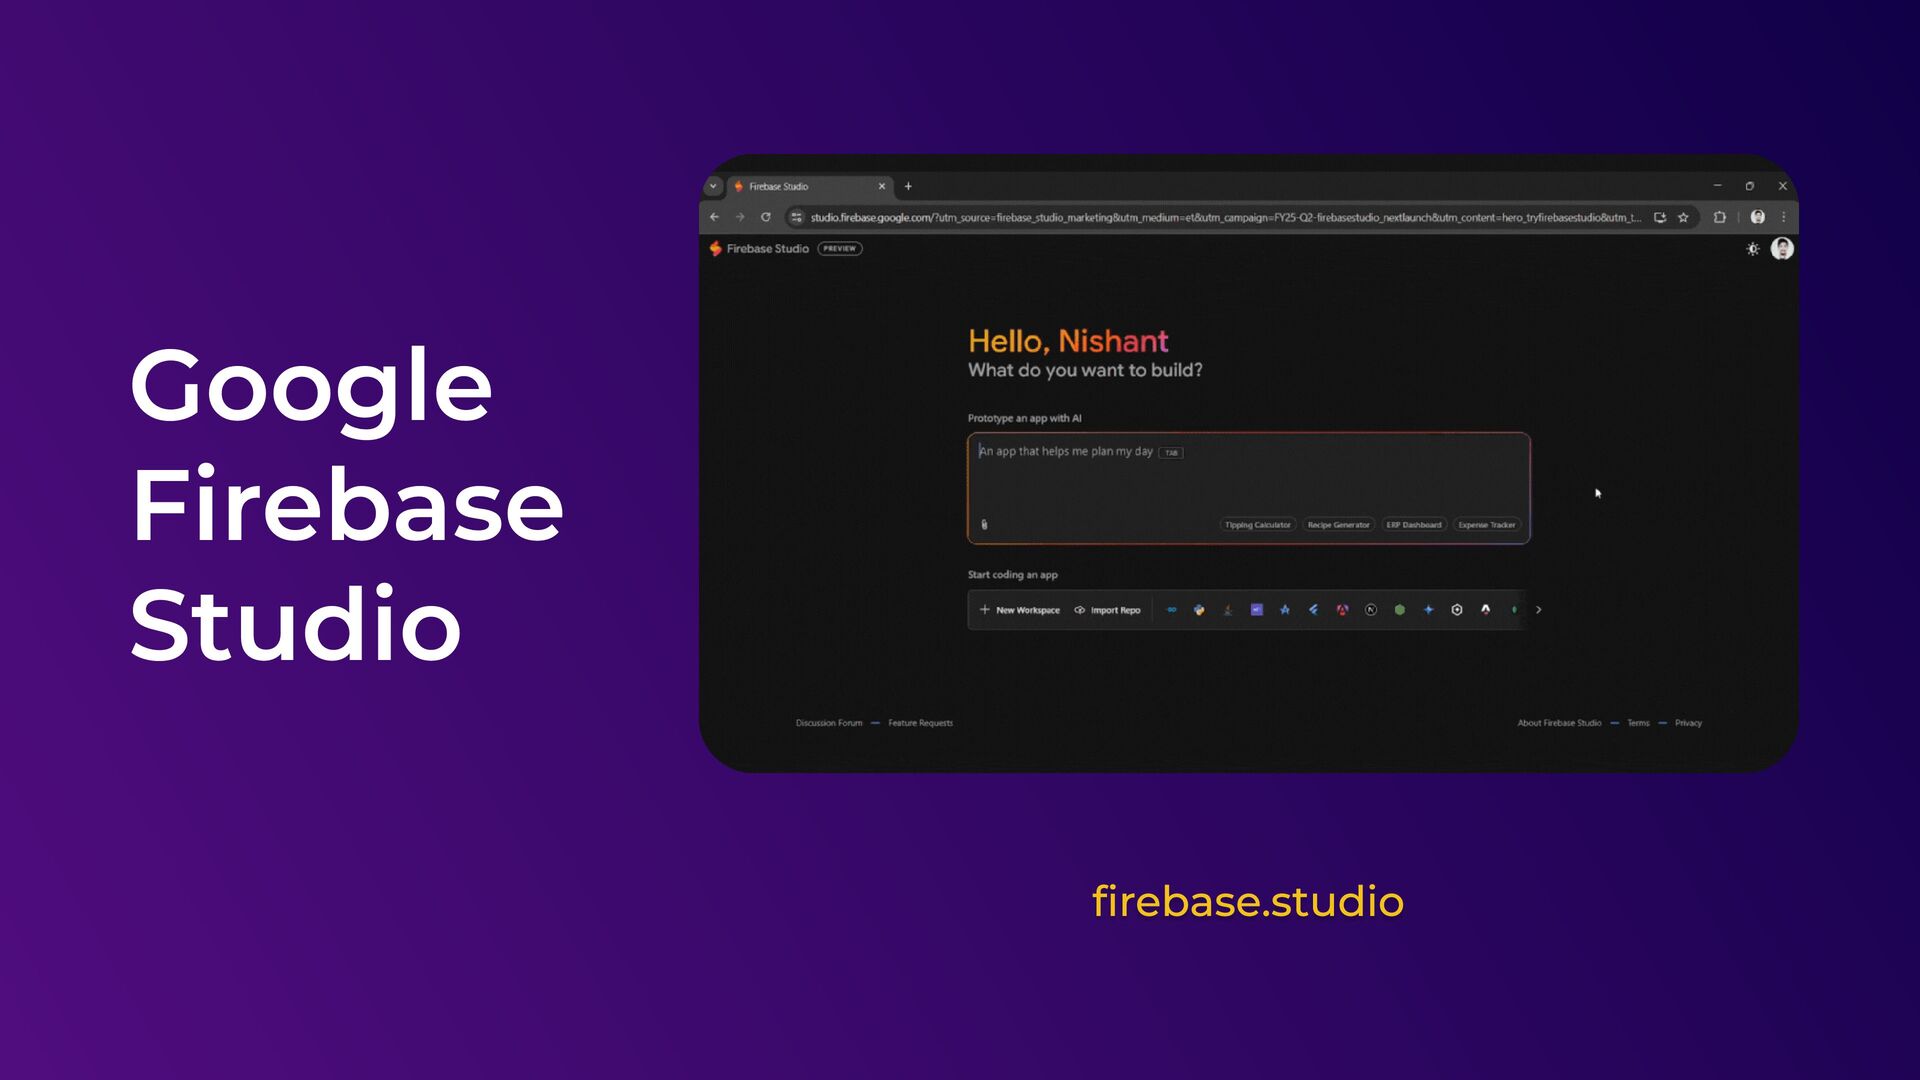Select the blue star template icon
The height and width of the screenshot is (1080, 1920).
(1285, 609)
